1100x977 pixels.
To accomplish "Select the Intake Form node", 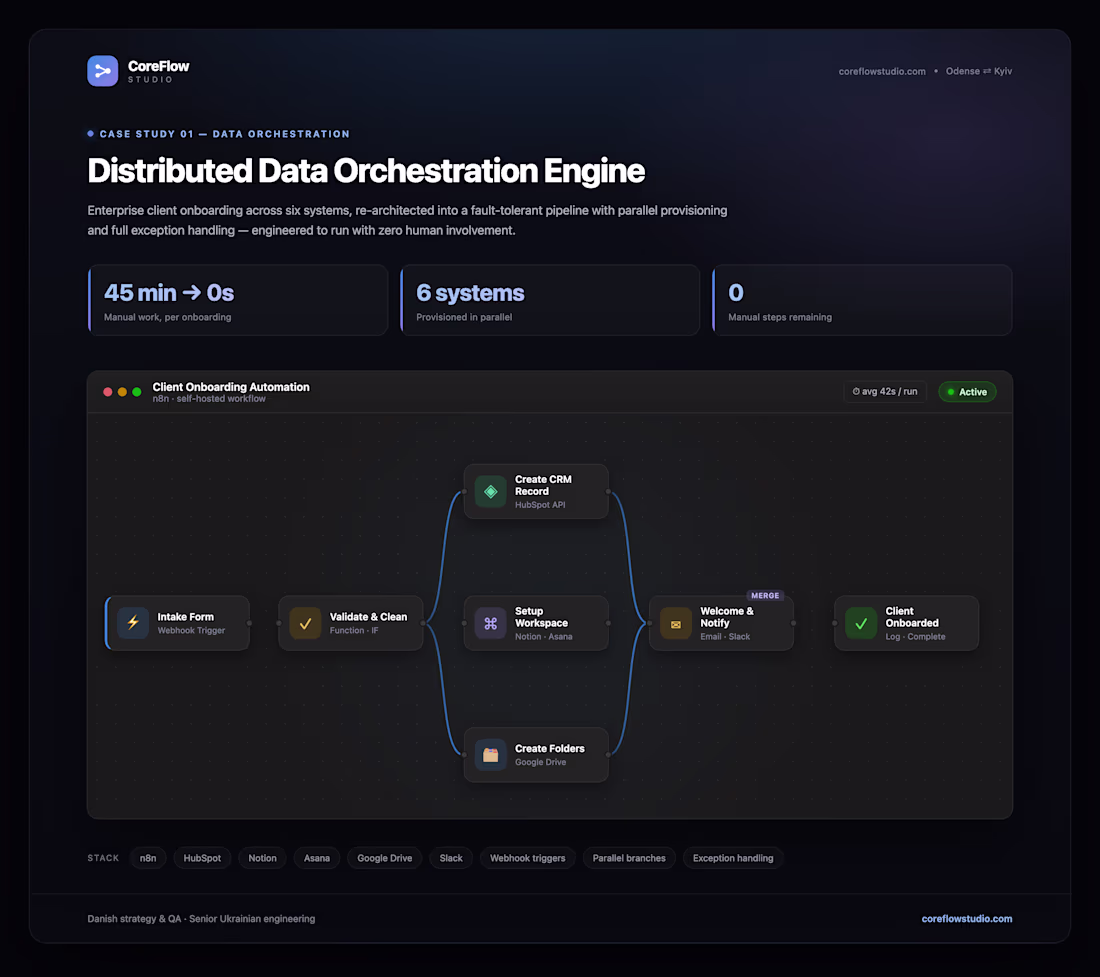I will tap(177, 623).
